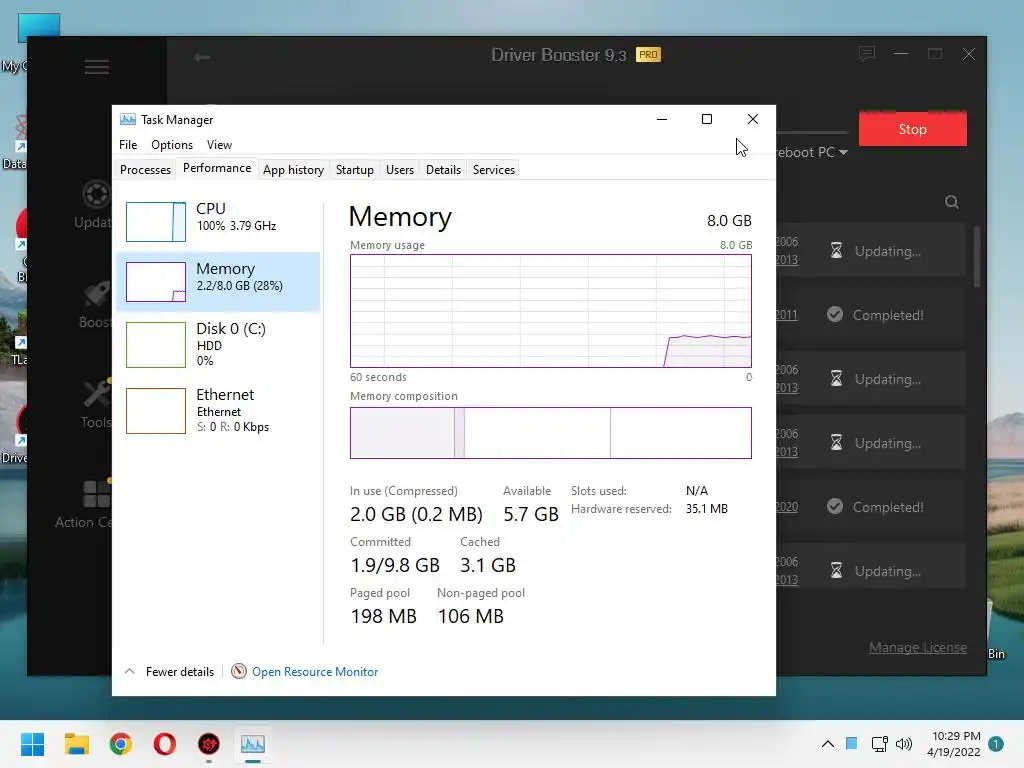Viewport: 1024px width, 768px height.
Task: Maximize the Task Manager window
Action: (707, 119)
